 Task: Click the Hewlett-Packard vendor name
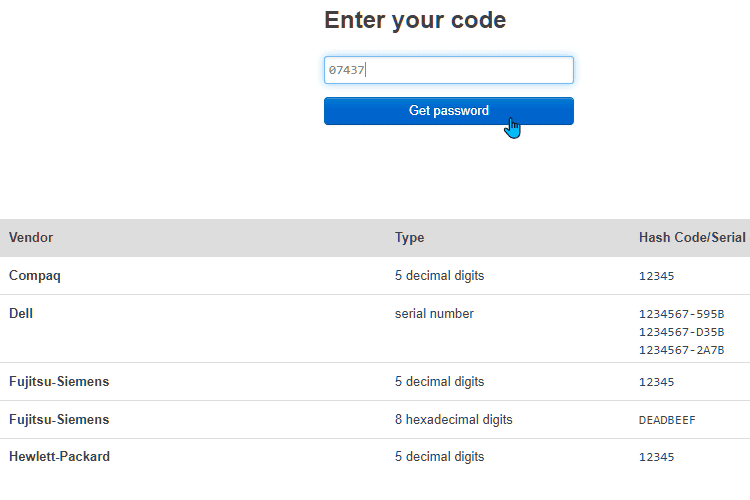point(59,456)
